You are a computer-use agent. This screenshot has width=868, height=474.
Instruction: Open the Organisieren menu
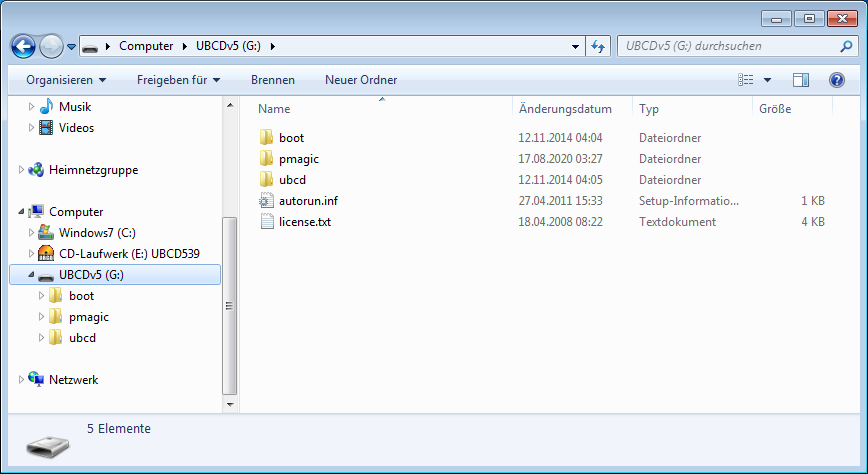pos(66,80)
